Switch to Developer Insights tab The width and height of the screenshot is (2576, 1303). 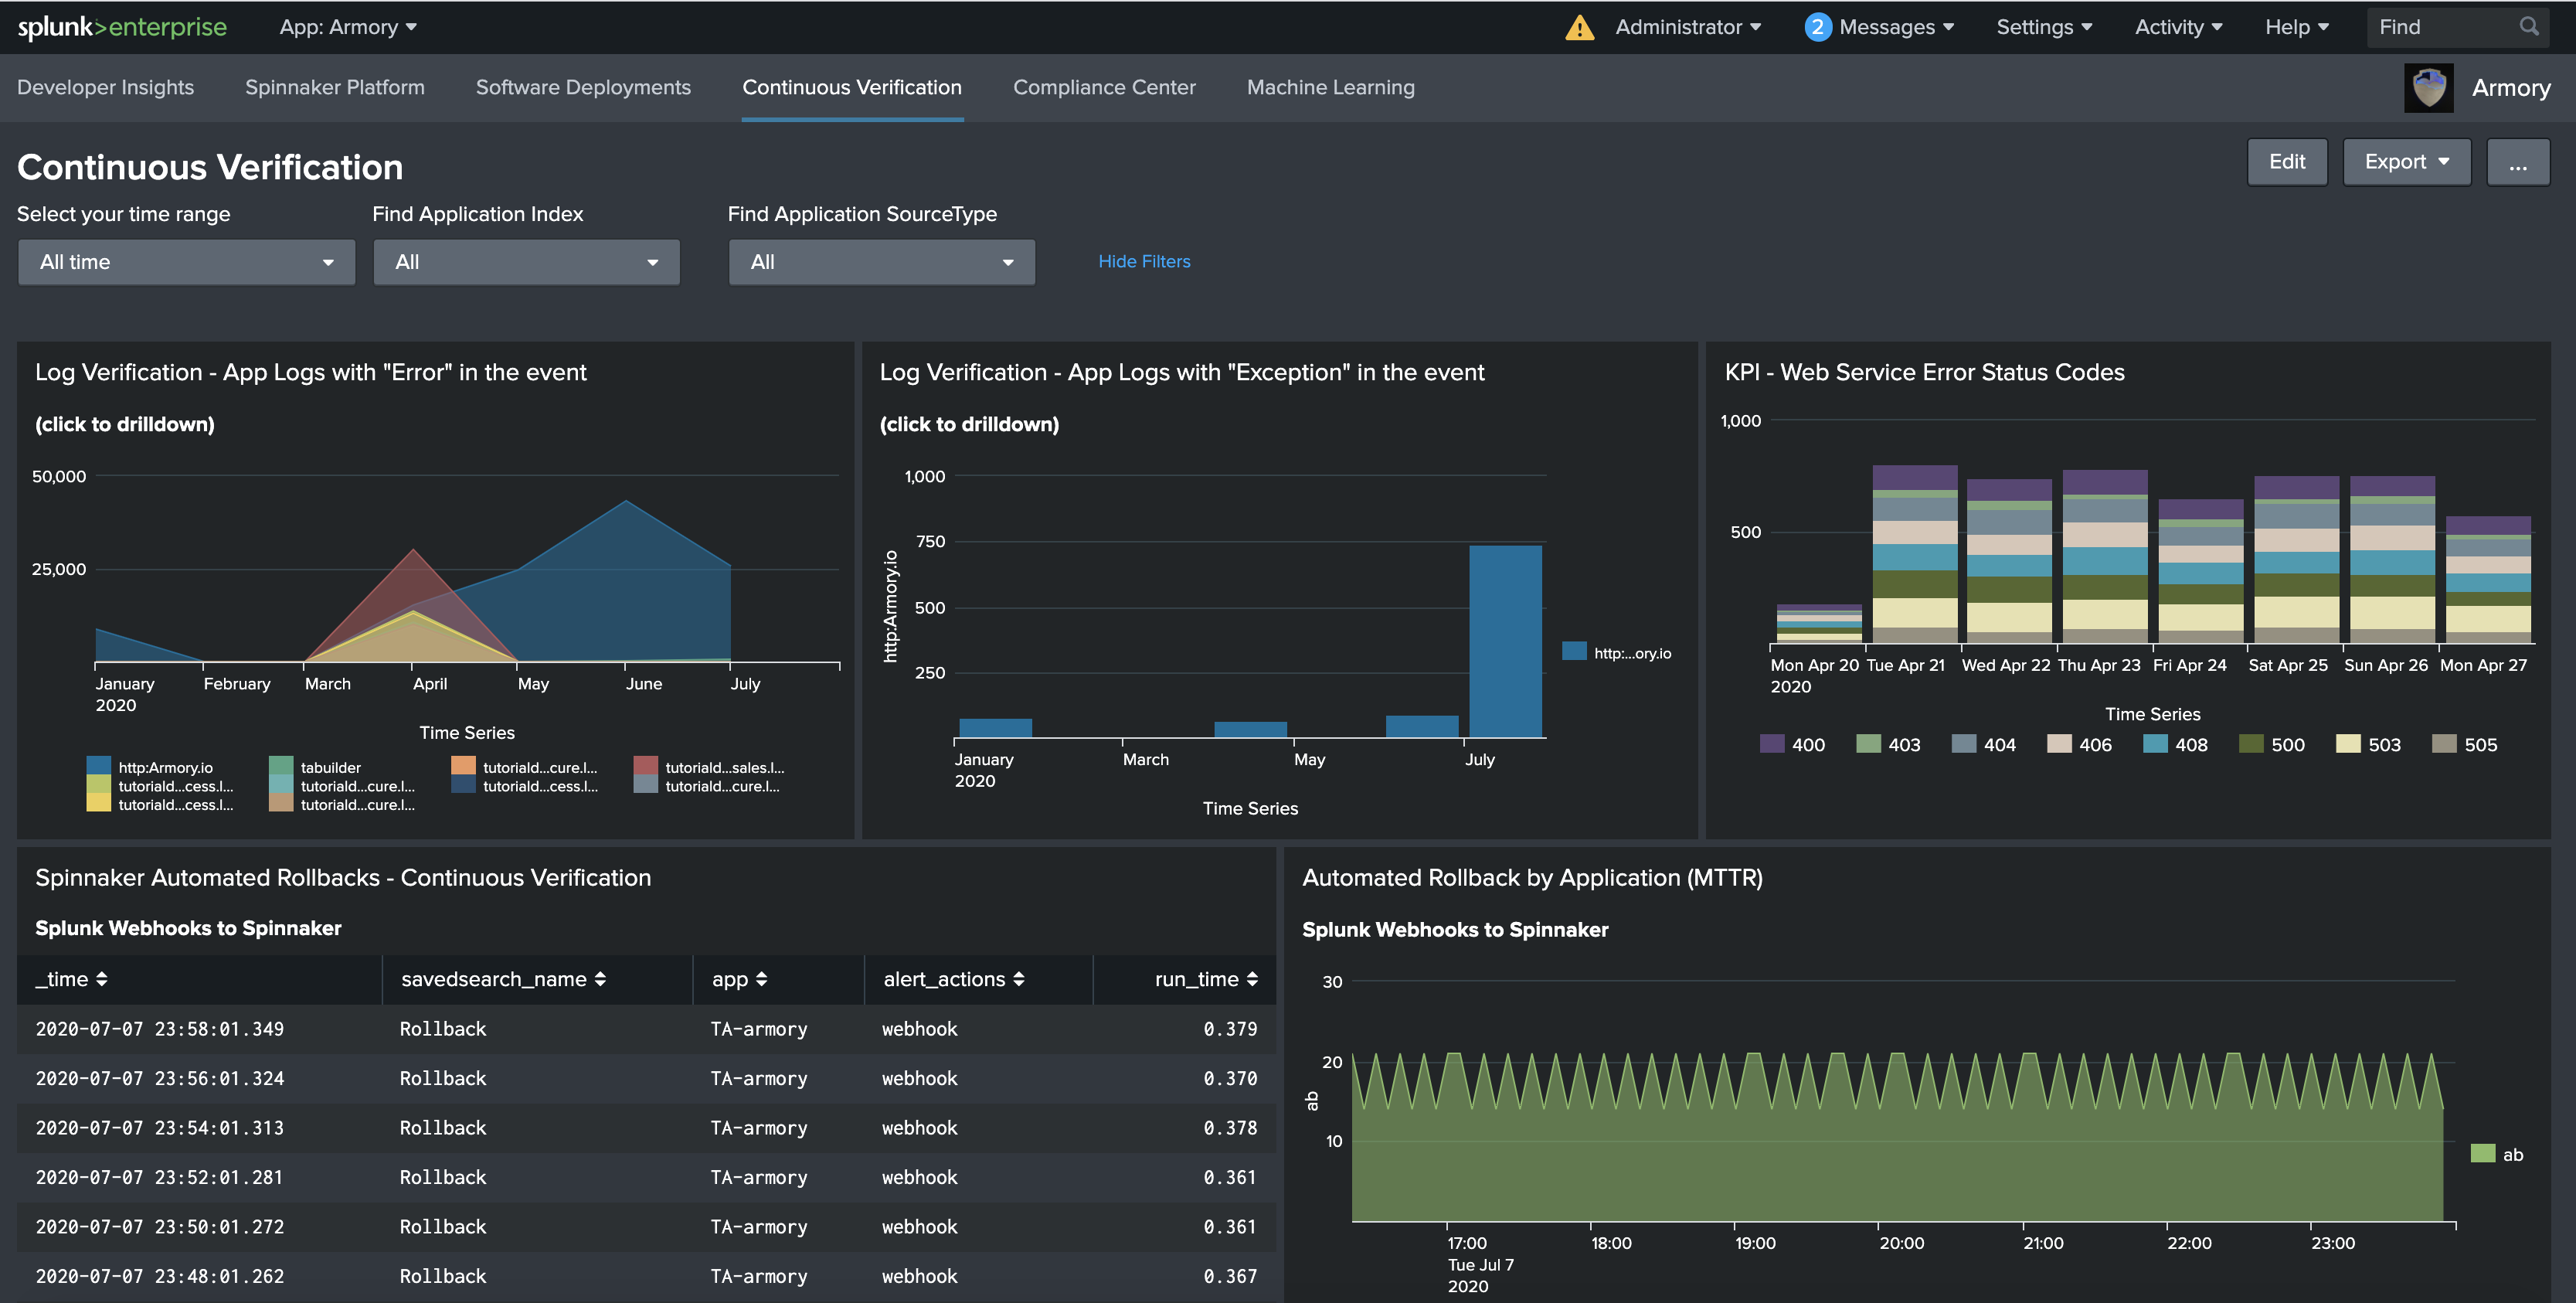[x=105, y=88]
